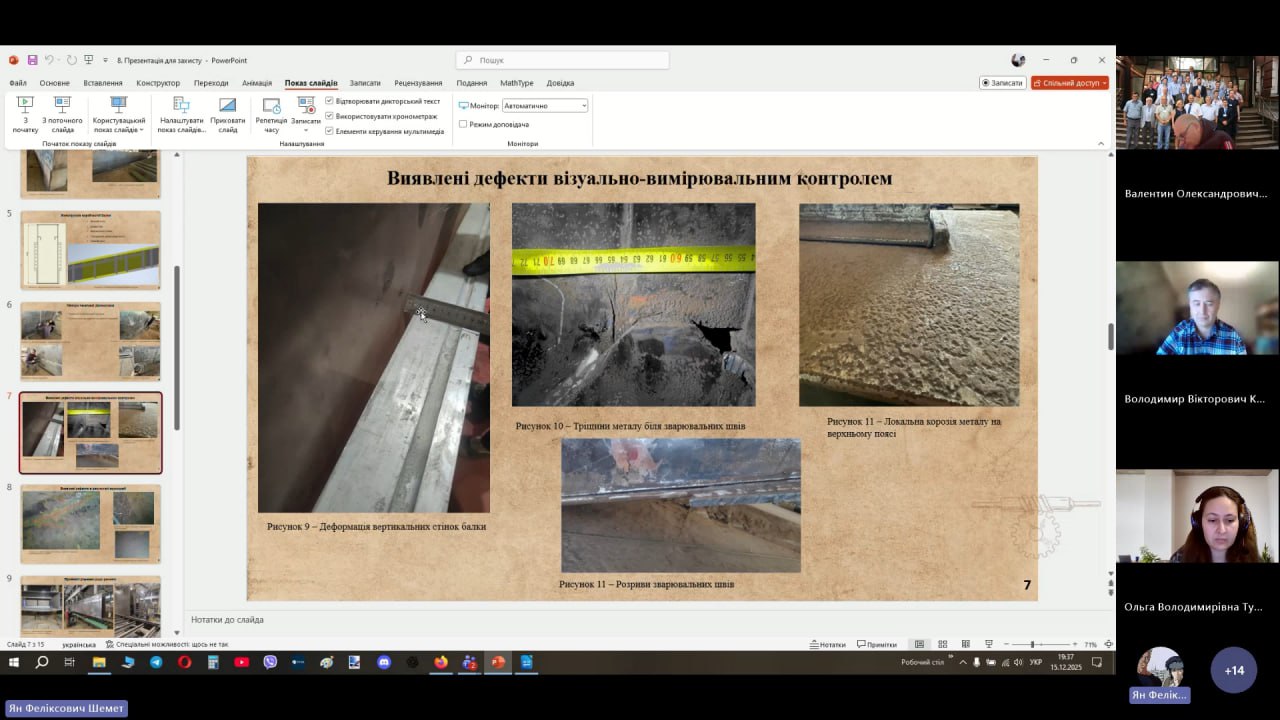
Task: Switch to Reading view in status bar
Action: (965, 644)
